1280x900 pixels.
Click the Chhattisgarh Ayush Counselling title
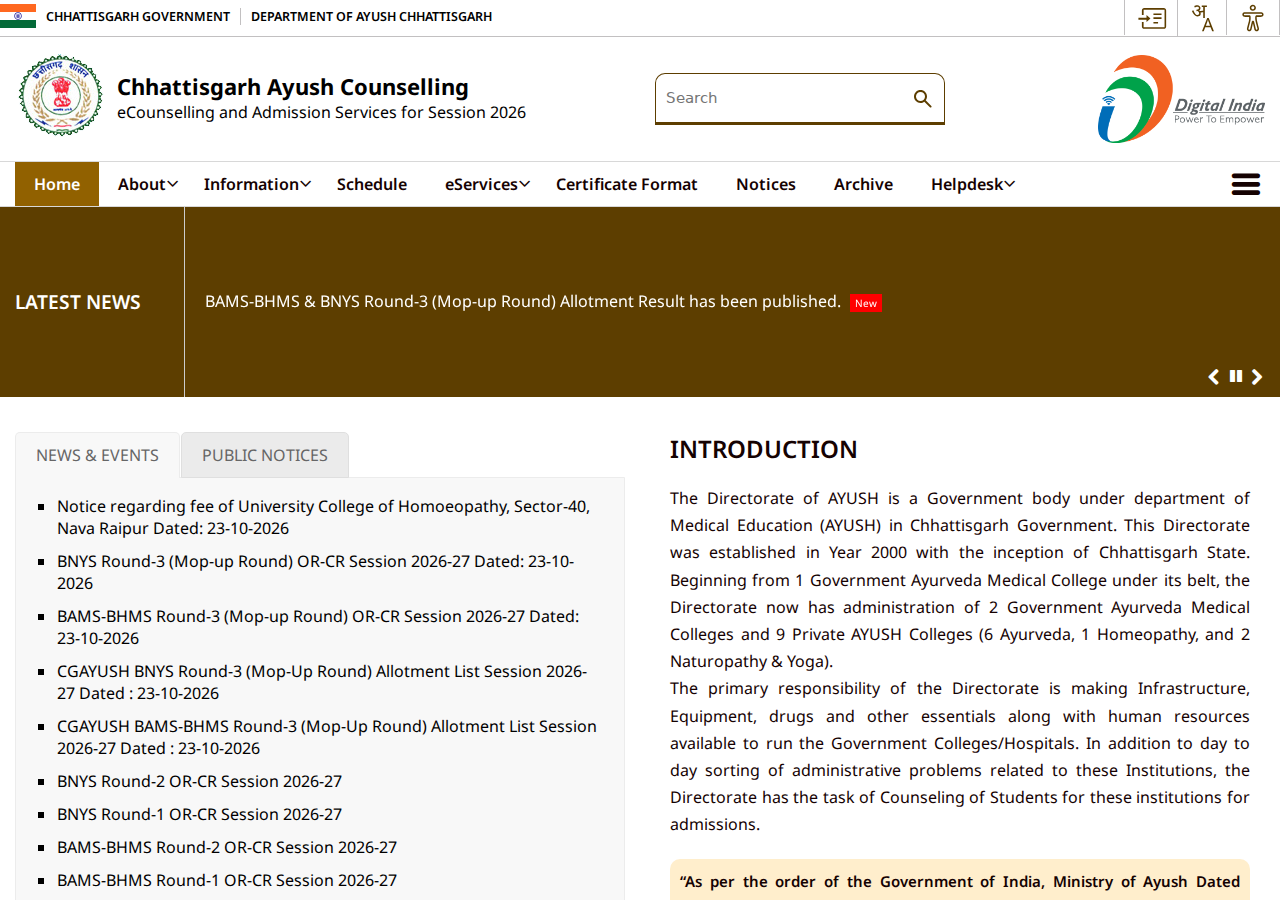tap(293, 87)
